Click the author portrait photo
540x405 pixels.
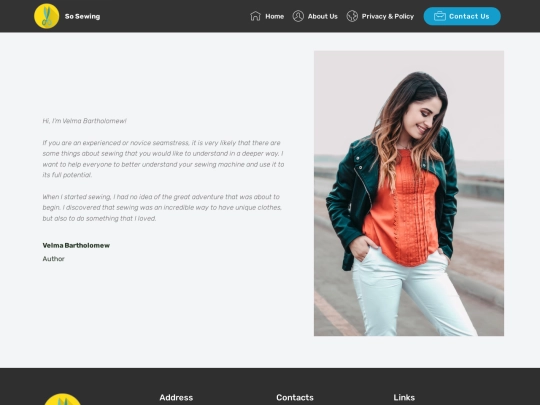[409, 193]
